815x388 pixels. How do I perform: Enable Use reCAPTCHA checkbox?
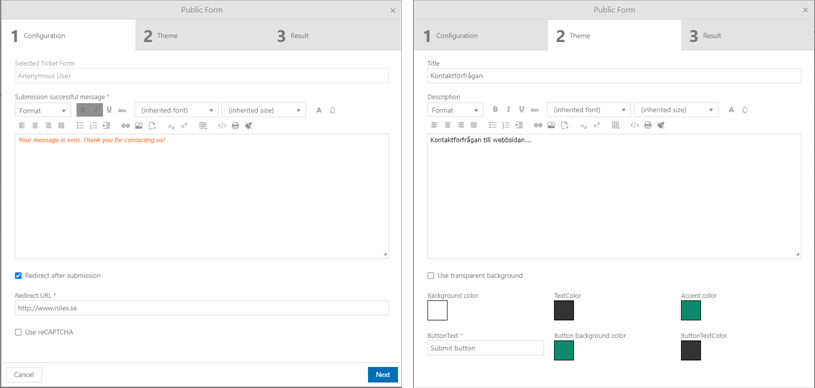18,332
